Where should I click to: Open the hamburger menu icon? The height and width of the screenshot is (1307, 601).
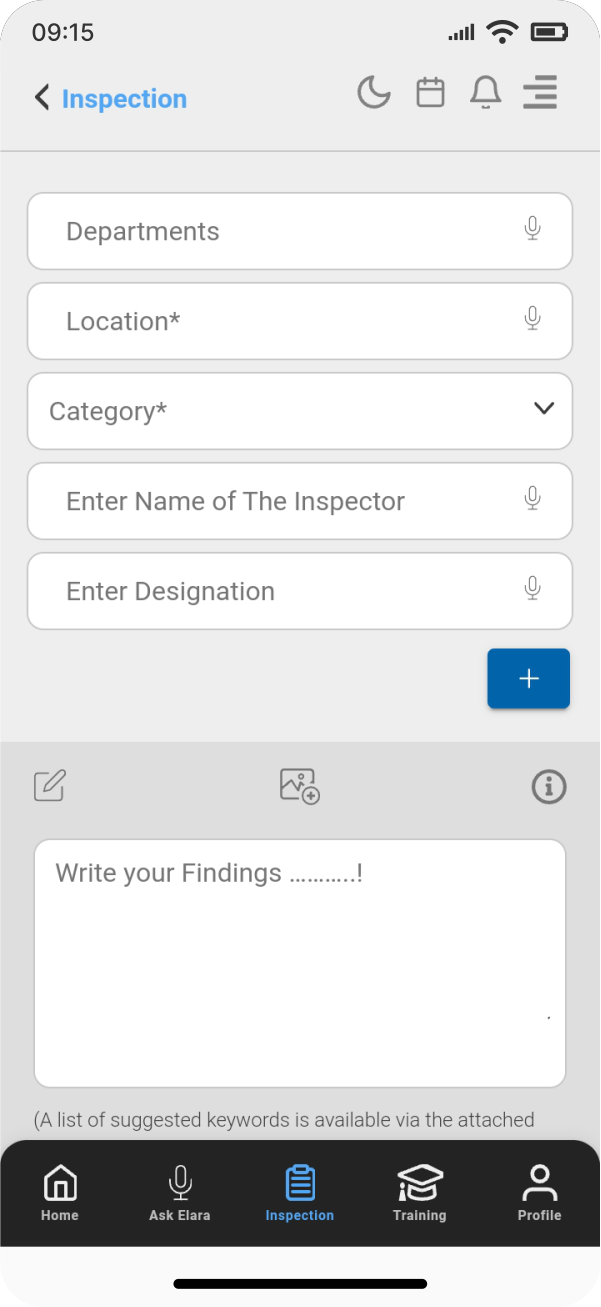(x=540, y=93)
